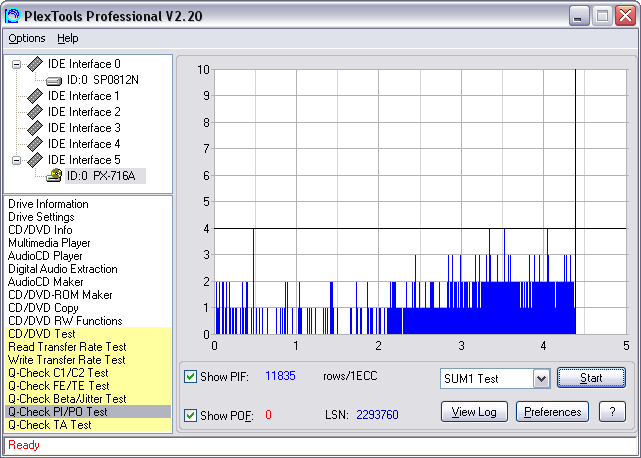Screen dimensions: 641x458
Task: Click the SP0812N hard drive icon
Action: point(54,81)
